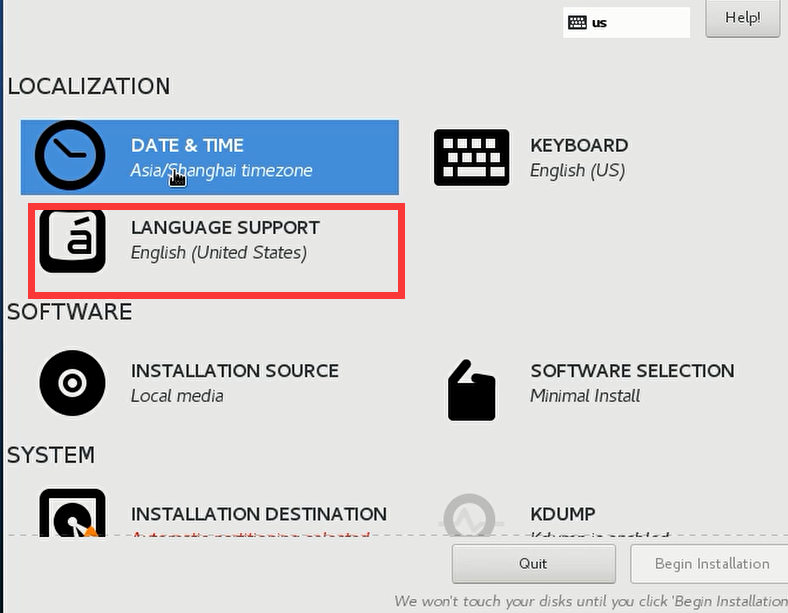Click the Begin Installation button
The height and width of the screenshot is (613, 788).
click(711, 563)
